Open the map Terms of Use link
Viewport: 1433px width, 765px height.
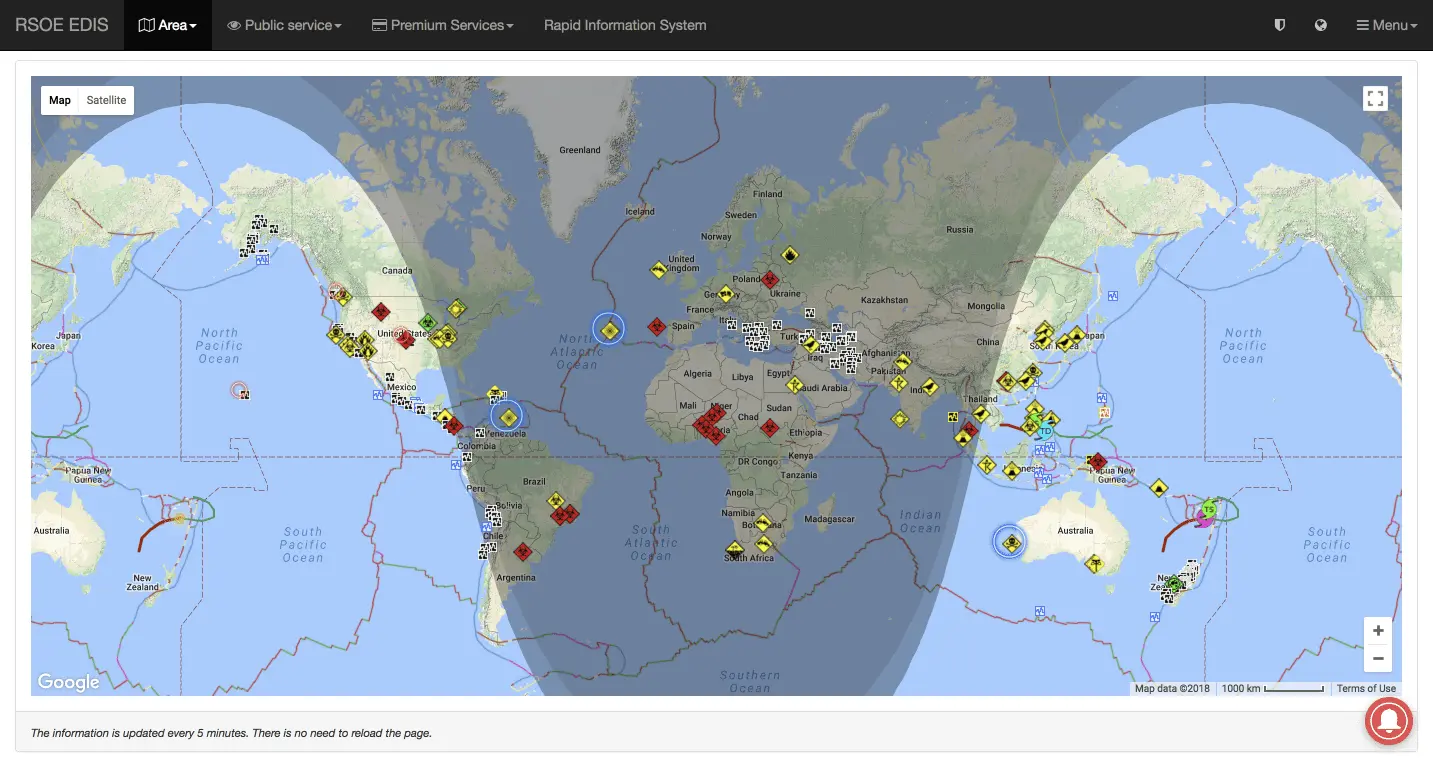[x=1366, y=688]
